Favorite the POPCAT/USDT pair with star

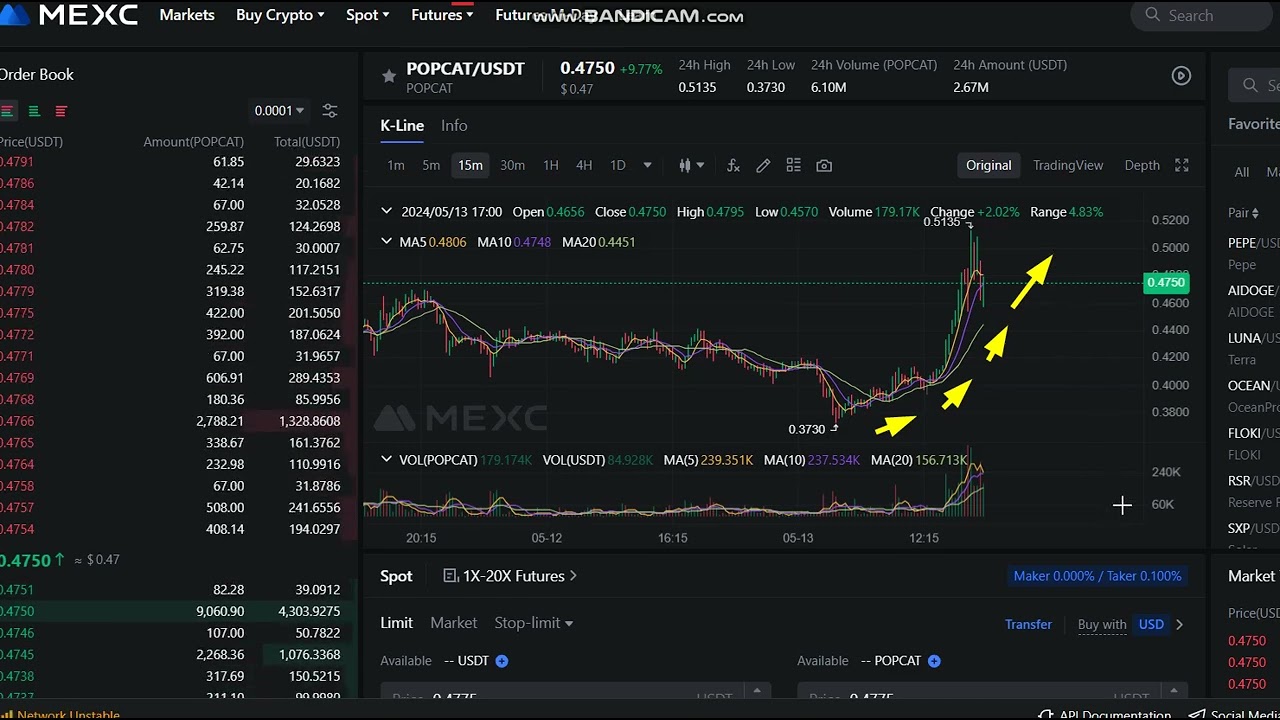(388, 76)
